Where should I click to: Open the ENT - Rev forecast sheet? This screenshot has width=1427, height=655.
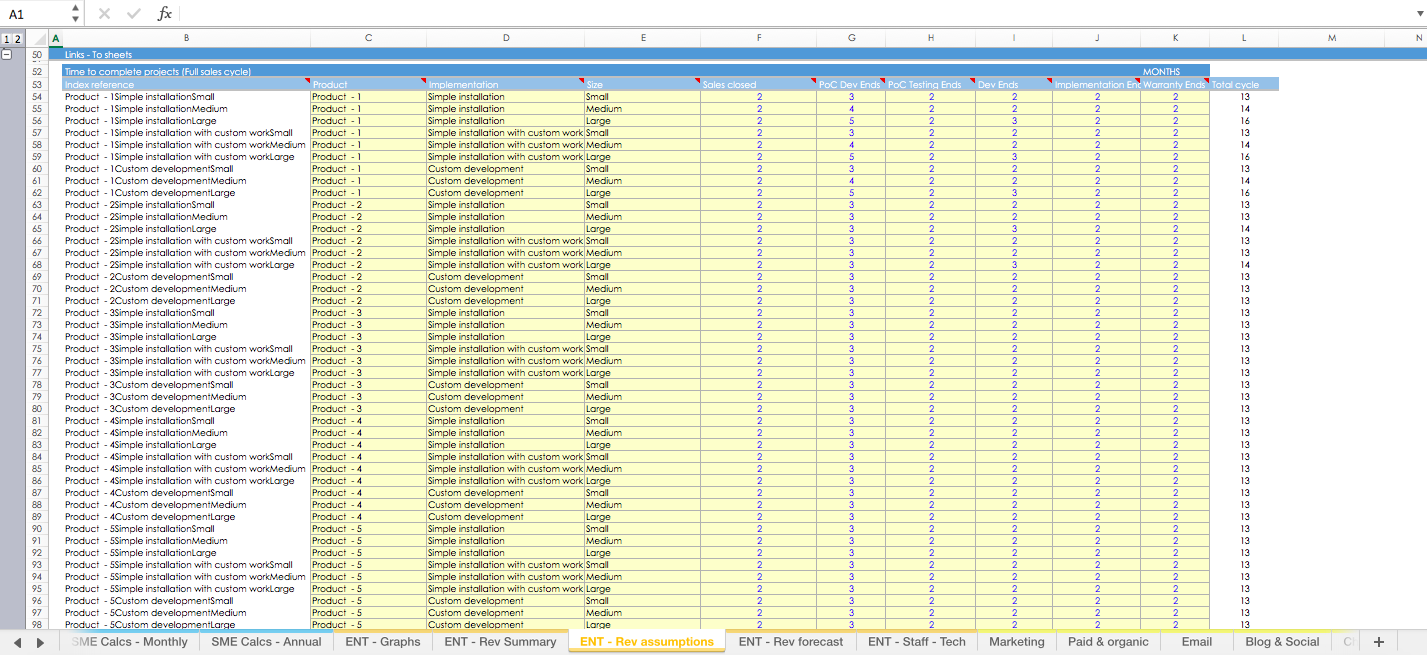click(x=791, y=642)
